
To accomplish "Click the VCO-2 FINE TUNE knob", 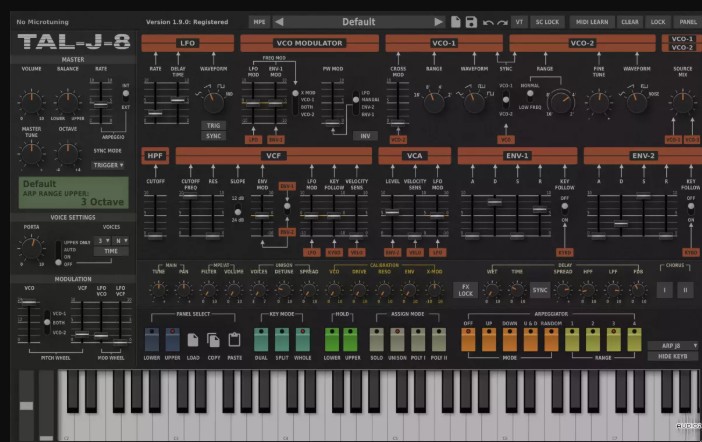I will (x=599, y=103).
